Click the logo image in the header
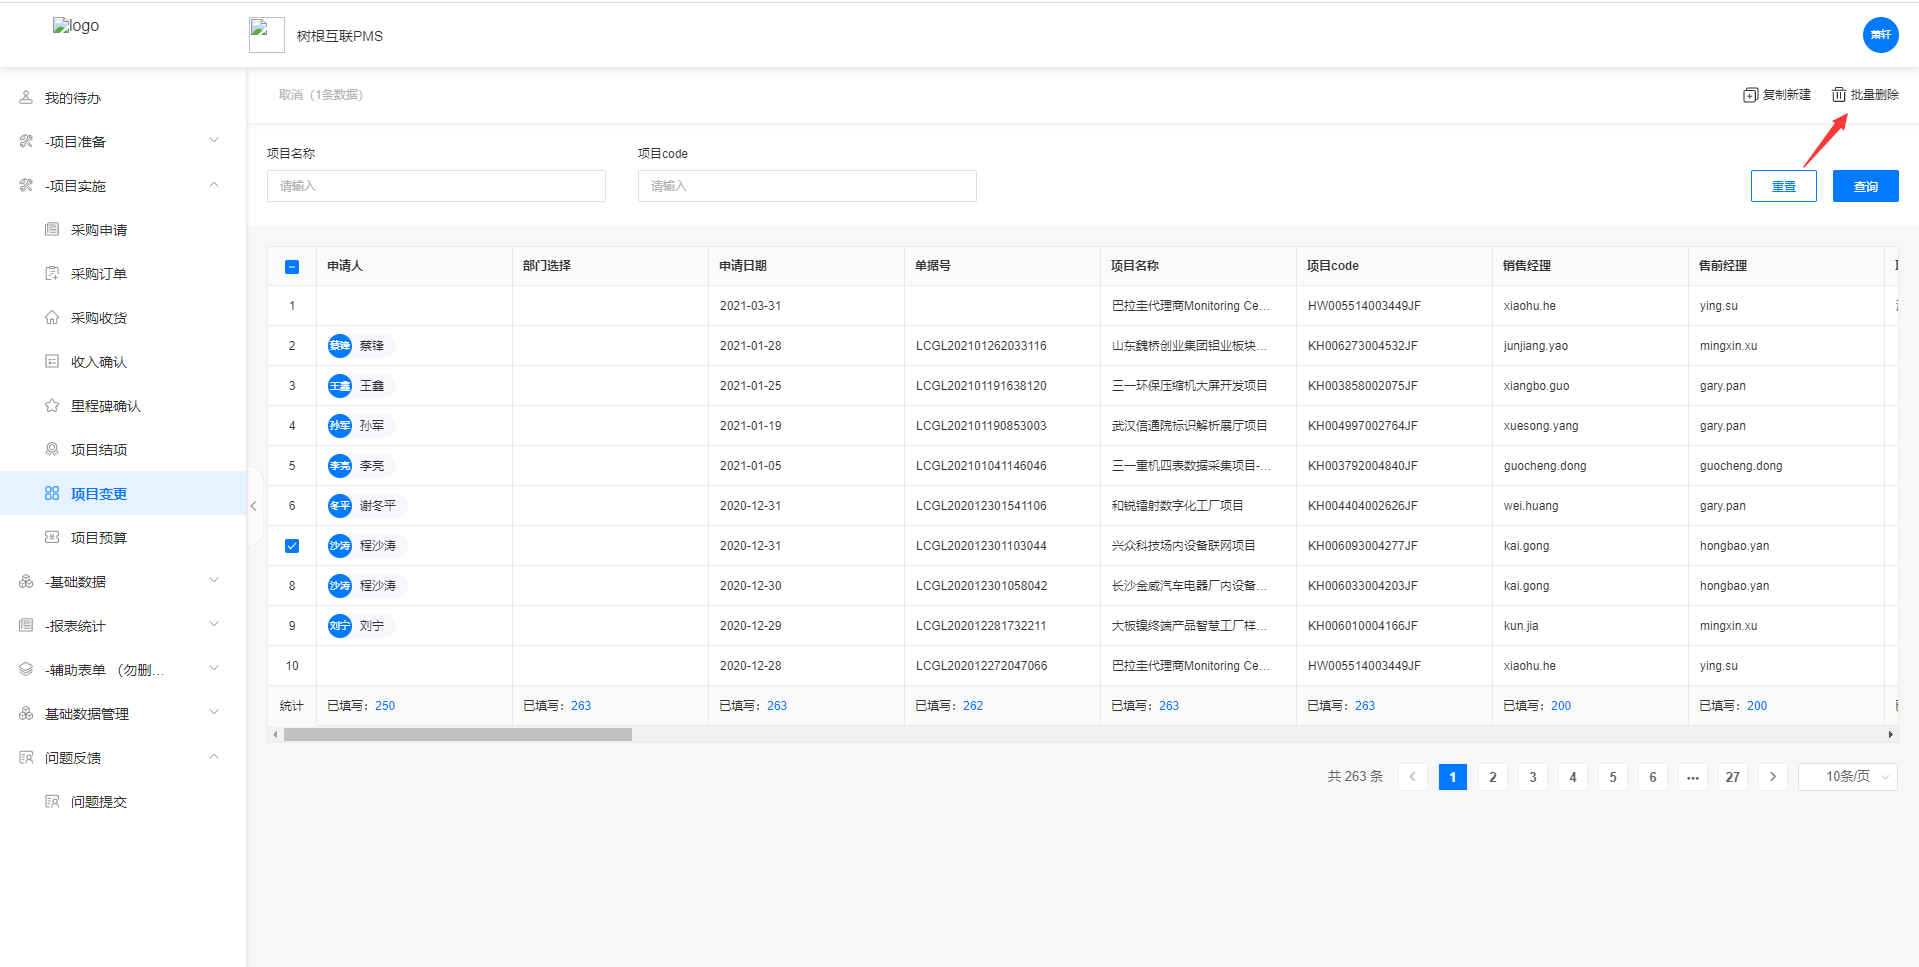Viewport: 1919px width, 967px height. 76,26
